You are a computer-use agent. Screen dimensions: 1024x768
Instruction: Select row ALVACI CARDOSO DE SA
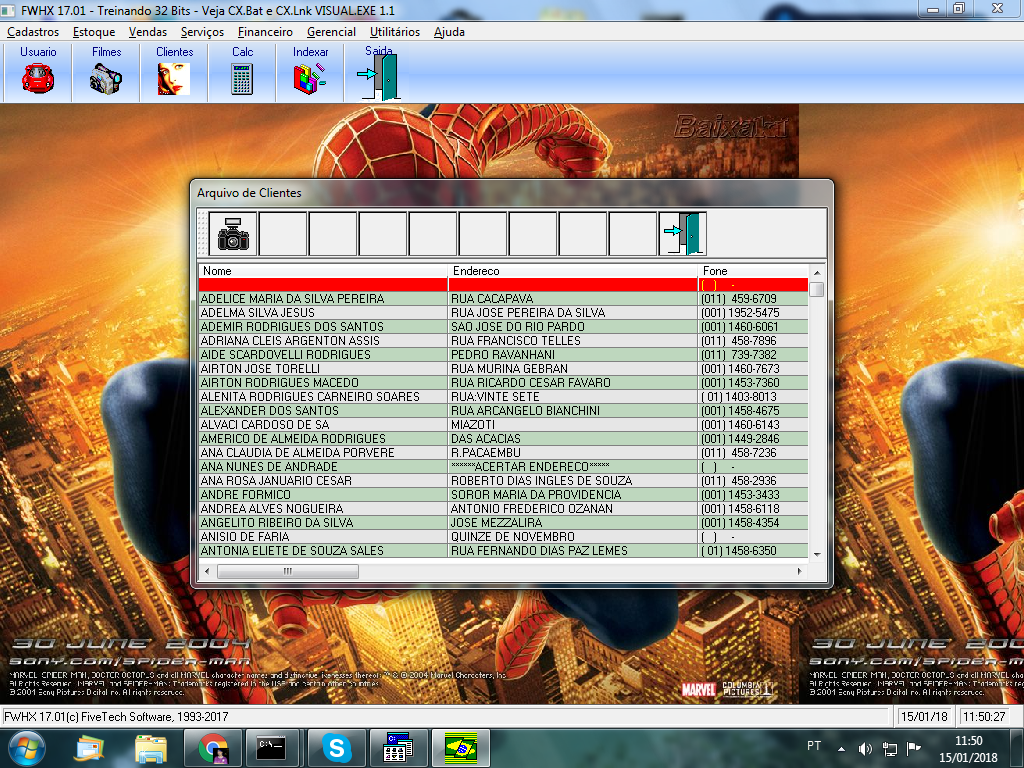pos(503,425)
